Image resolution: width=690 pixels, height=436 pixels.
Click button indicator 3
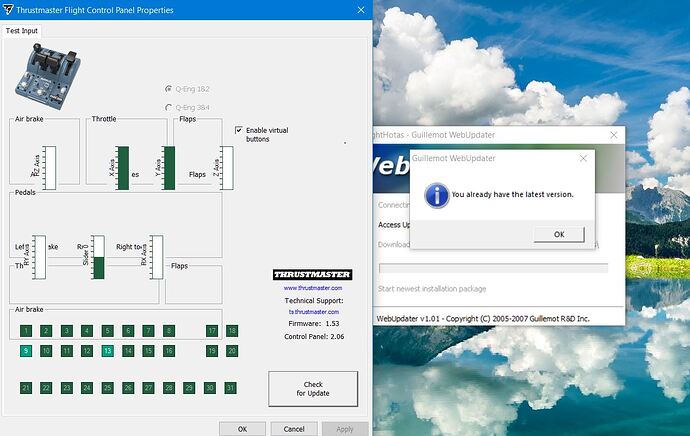[66, 331]
